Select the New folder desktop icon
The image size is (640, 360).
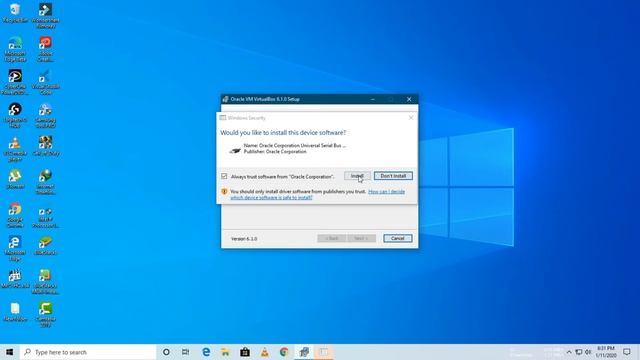(15, 312)
